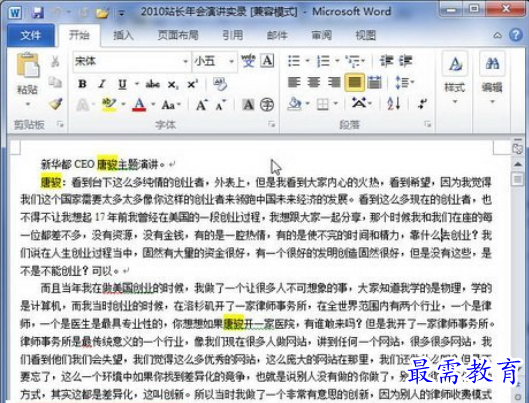Click the character border A icon
This screenshot has width=529, height=403.
[267, 61]
